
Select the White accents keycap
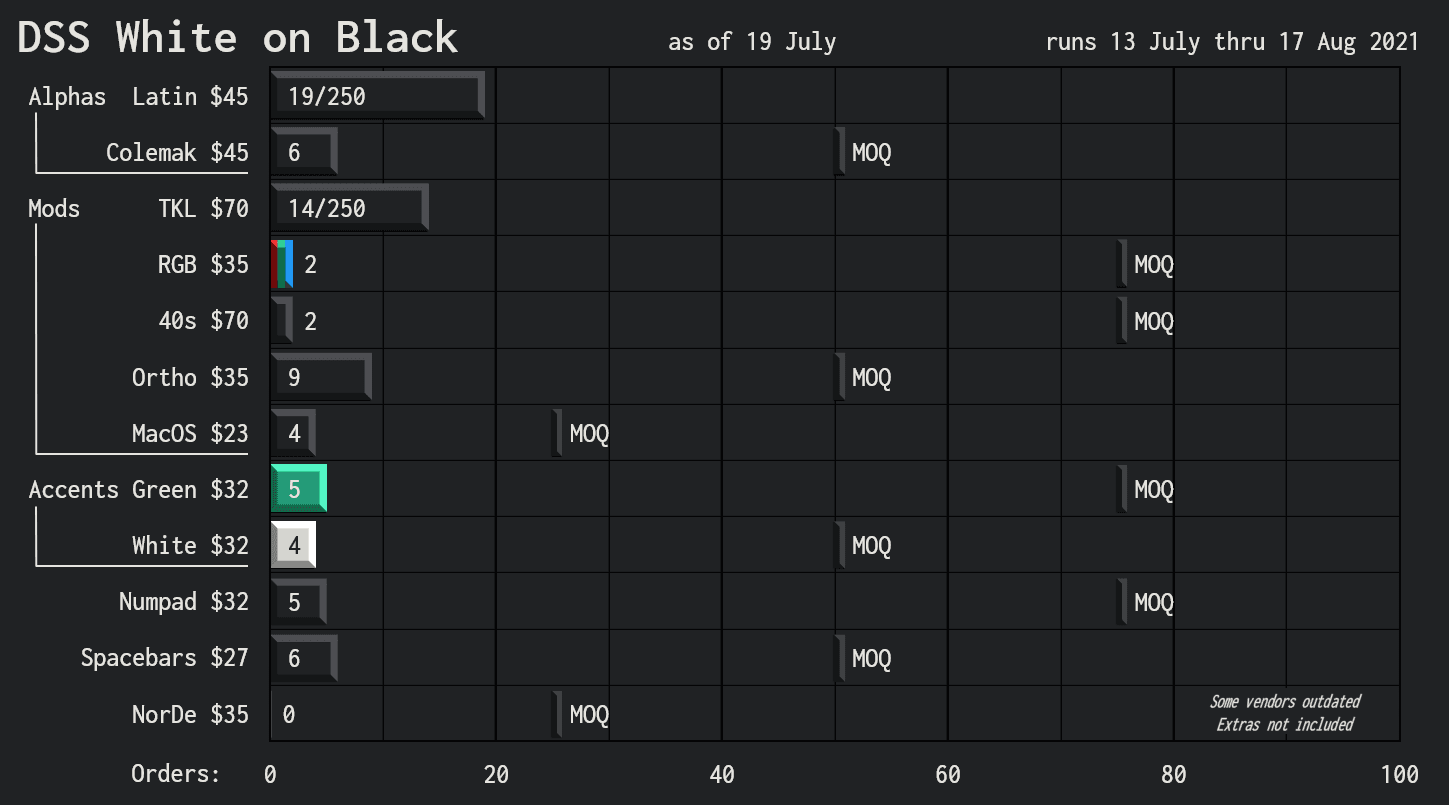pyautogui.click(x=291, y=544)
